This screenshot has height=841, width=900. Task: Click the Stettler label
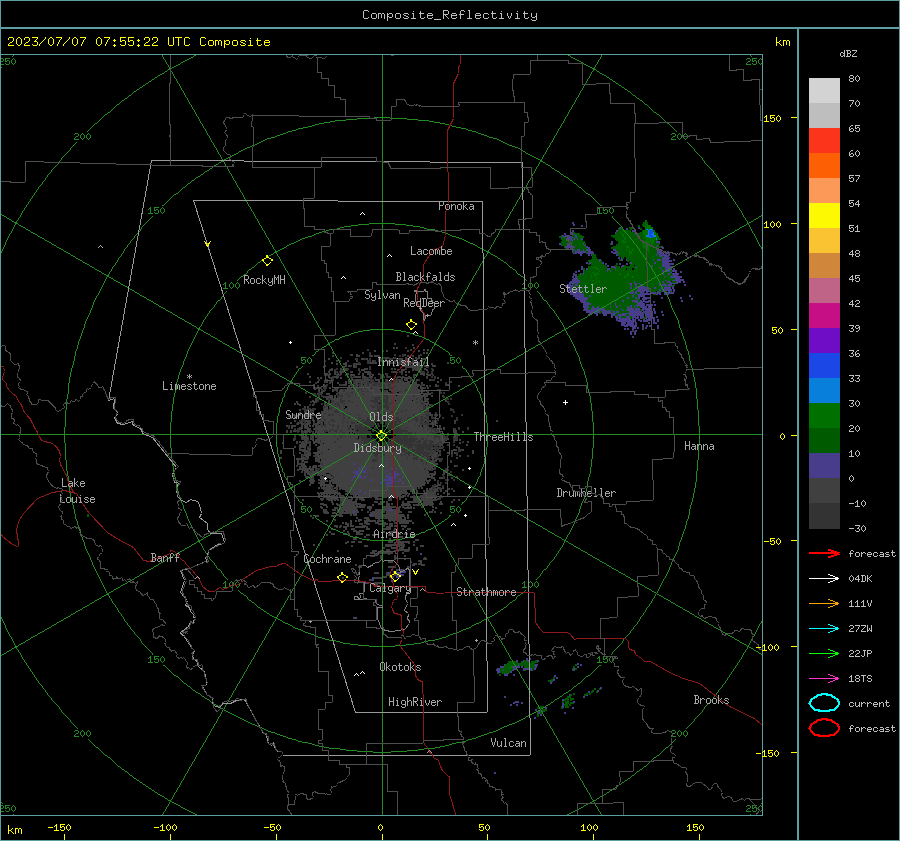[x=583, y=289]
